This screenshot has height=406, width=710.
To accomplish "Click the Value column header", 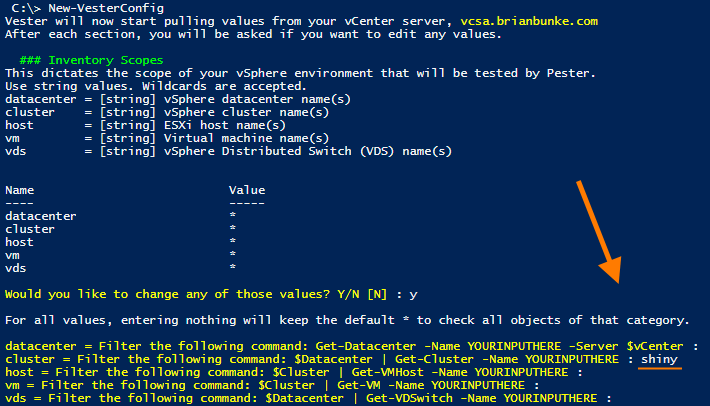I will [x=246, y=189].
